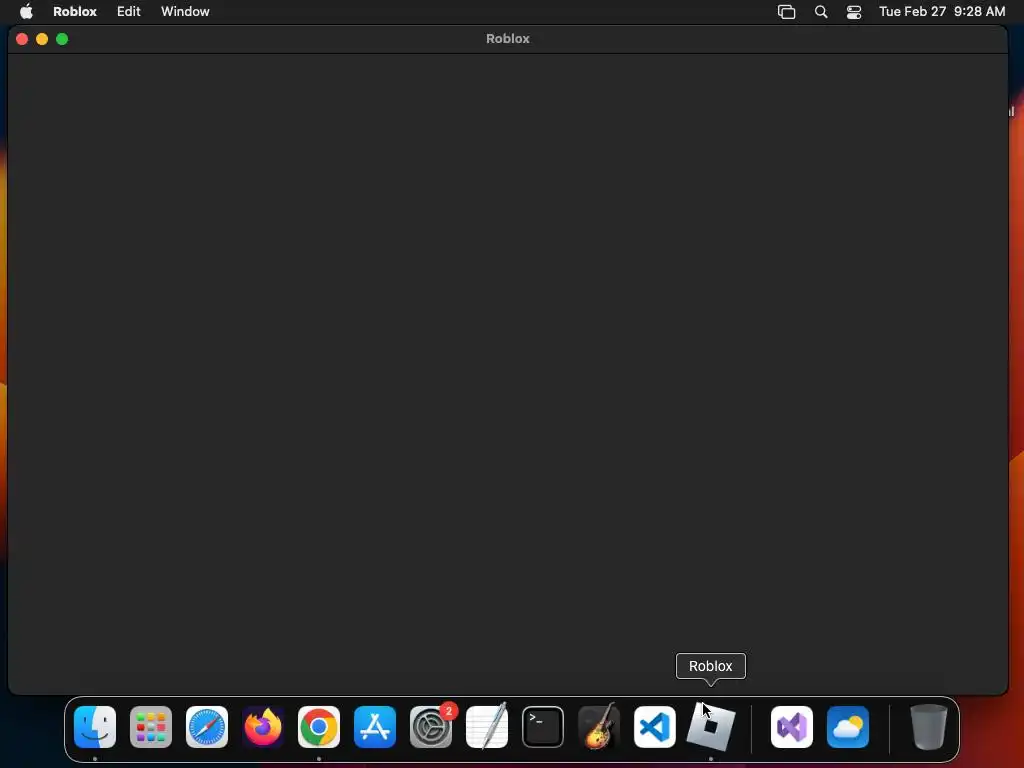The height and width of the screenshot is (768, 1024).
Task: Launch Terminal from the dock
Action: [x=543, y=727]
